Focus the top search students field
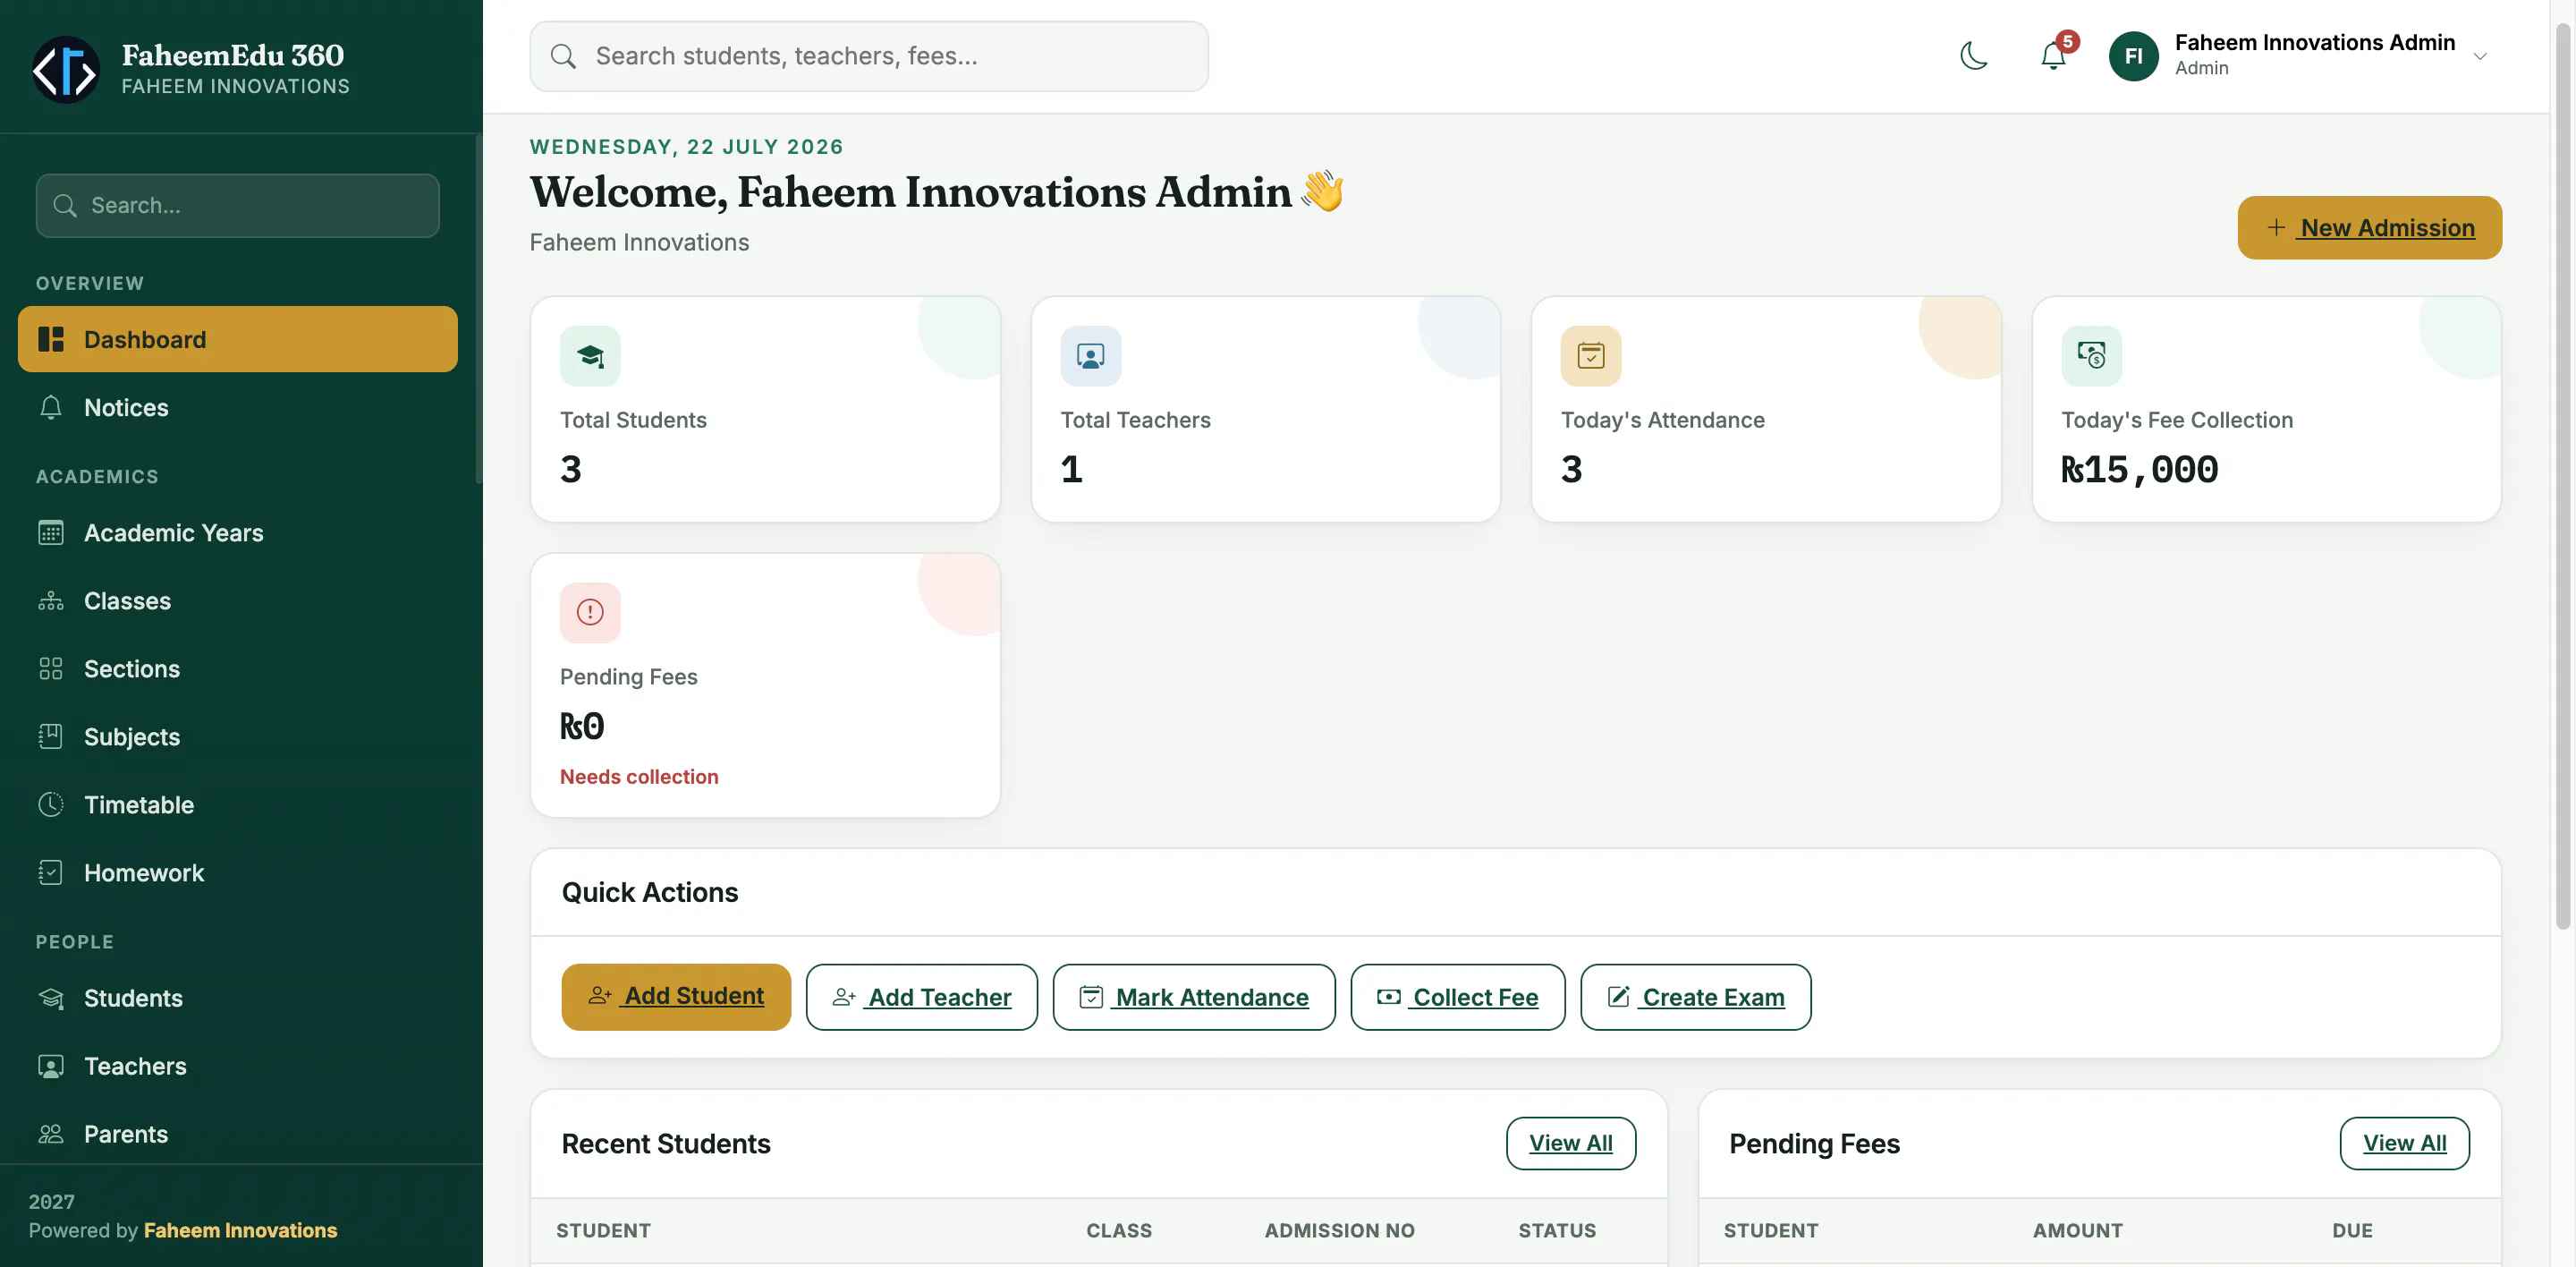 click(x=868, y=56)
